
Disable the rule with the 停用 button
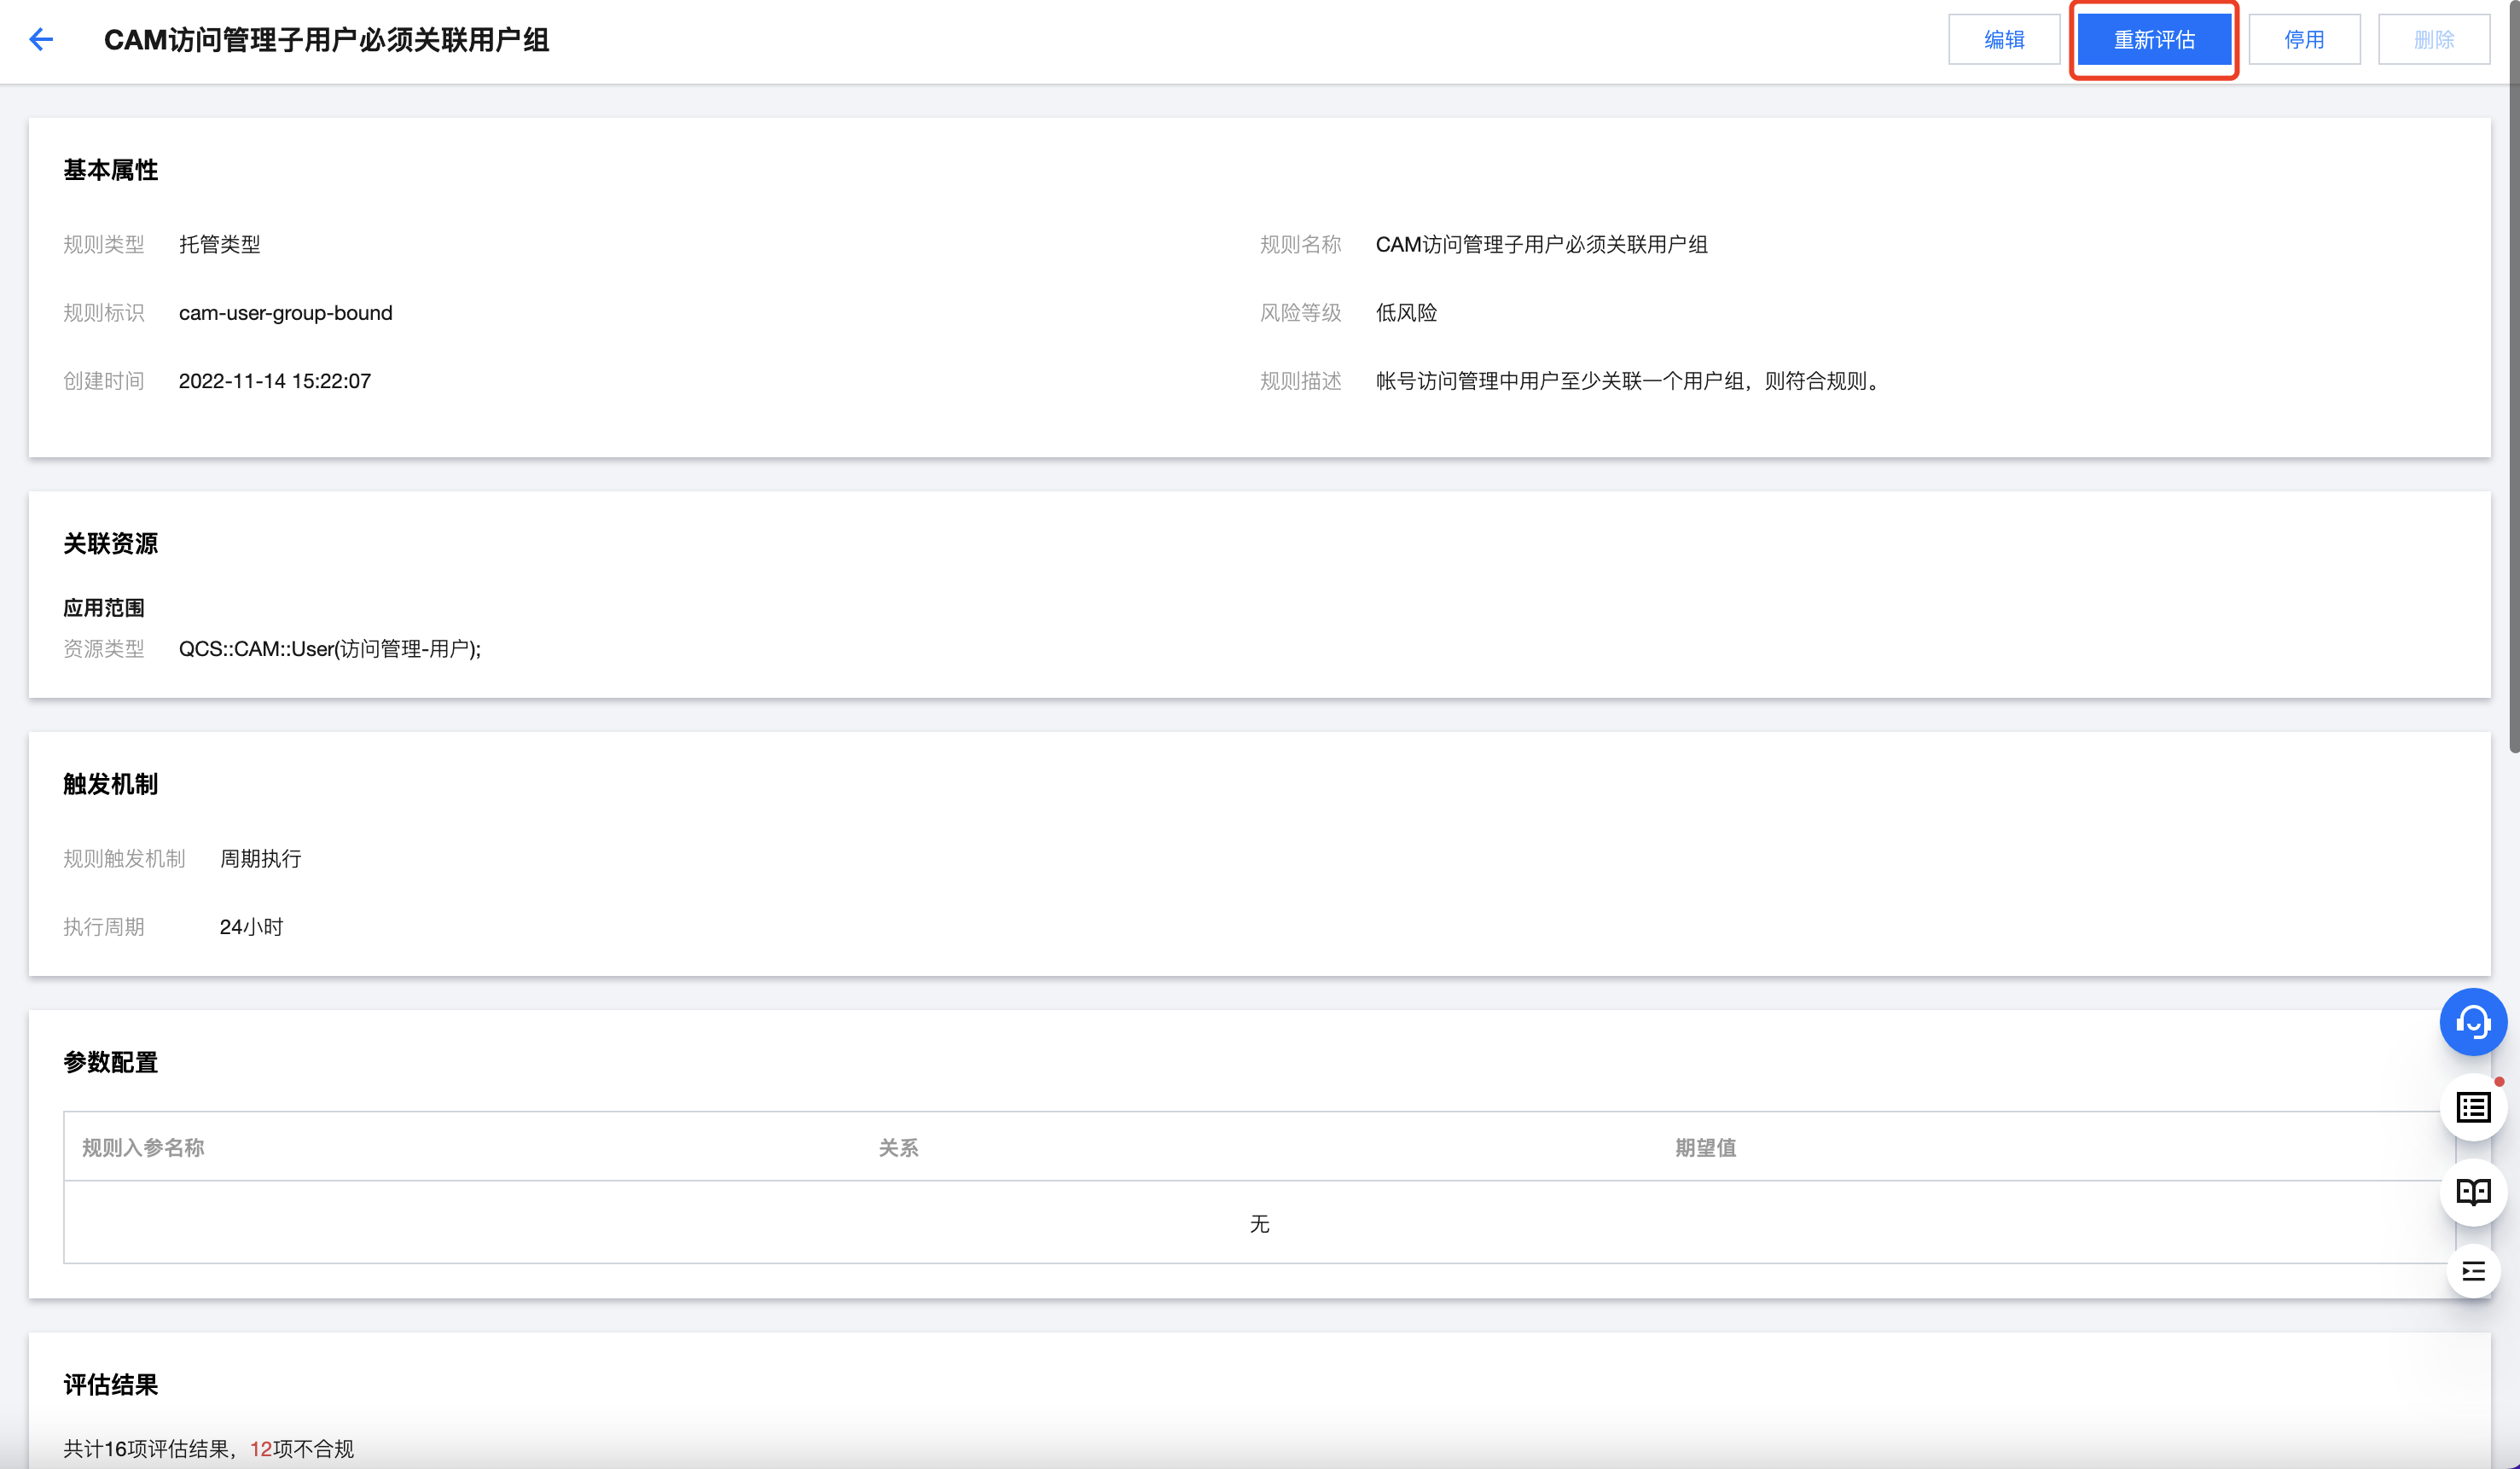pyautogui.click(x=2303, y=39)
